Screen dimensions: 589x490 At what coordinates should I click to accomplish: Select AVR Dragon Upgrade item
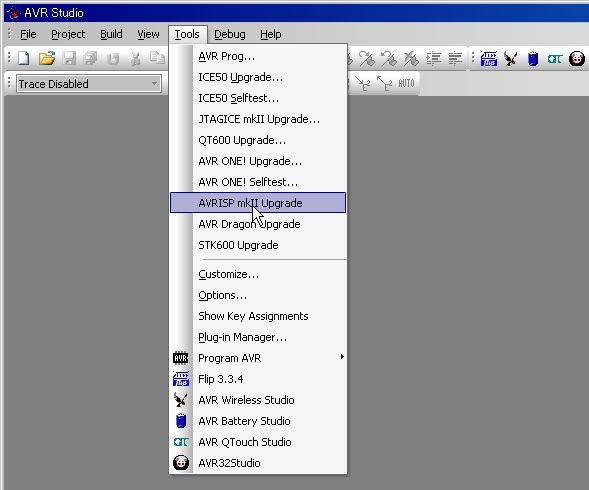[x=258, y=224]
